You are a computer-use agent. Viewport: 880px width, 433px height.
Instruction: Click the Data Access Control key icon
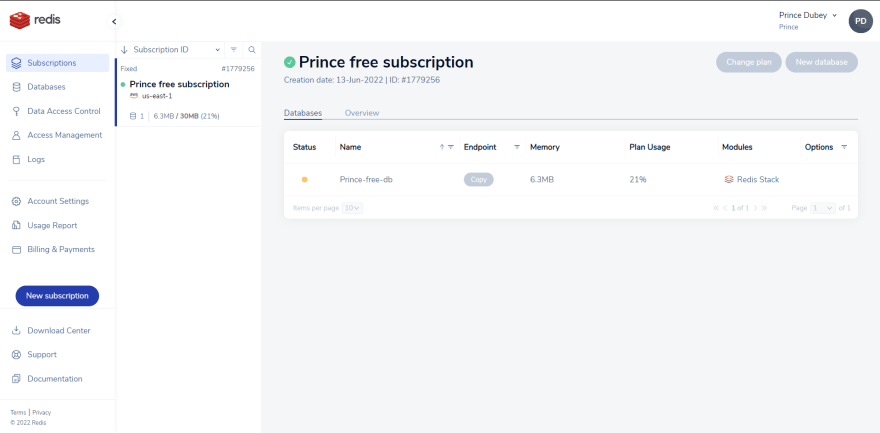(16, 111)
